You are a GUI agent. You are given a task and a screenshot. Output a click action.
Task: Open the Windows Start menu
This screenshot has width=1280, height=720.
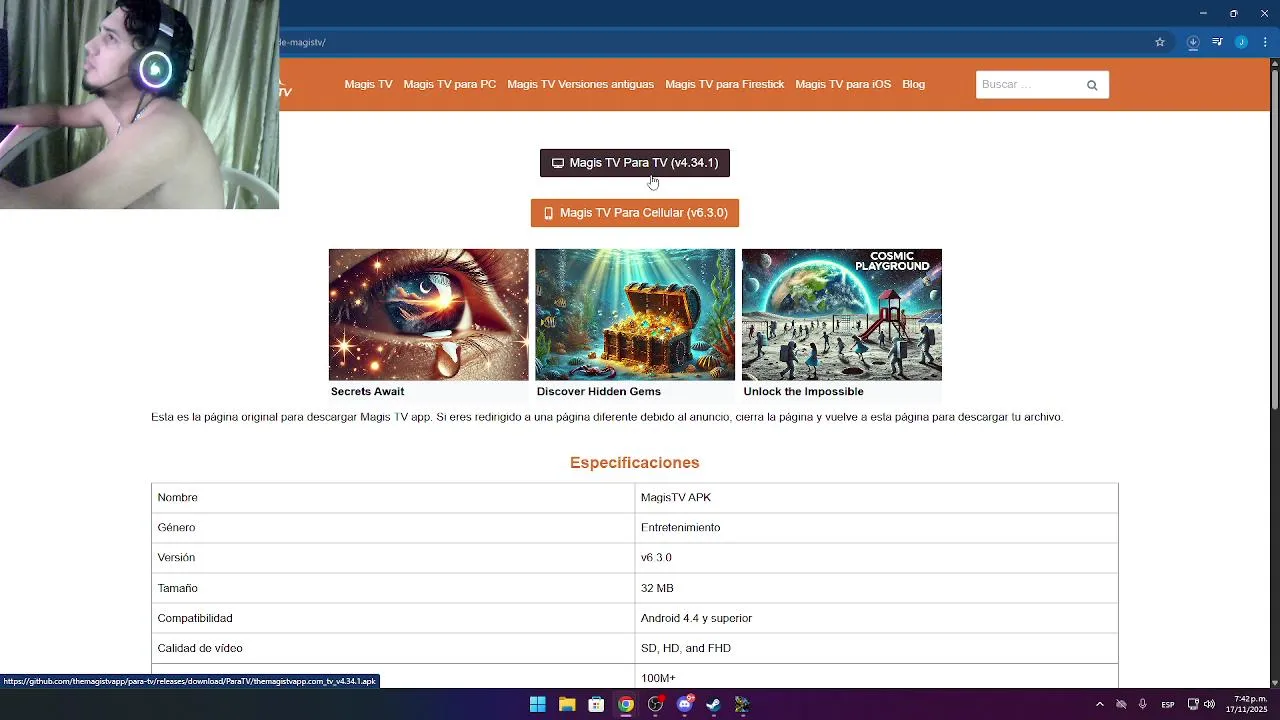(x=537, y=704)
